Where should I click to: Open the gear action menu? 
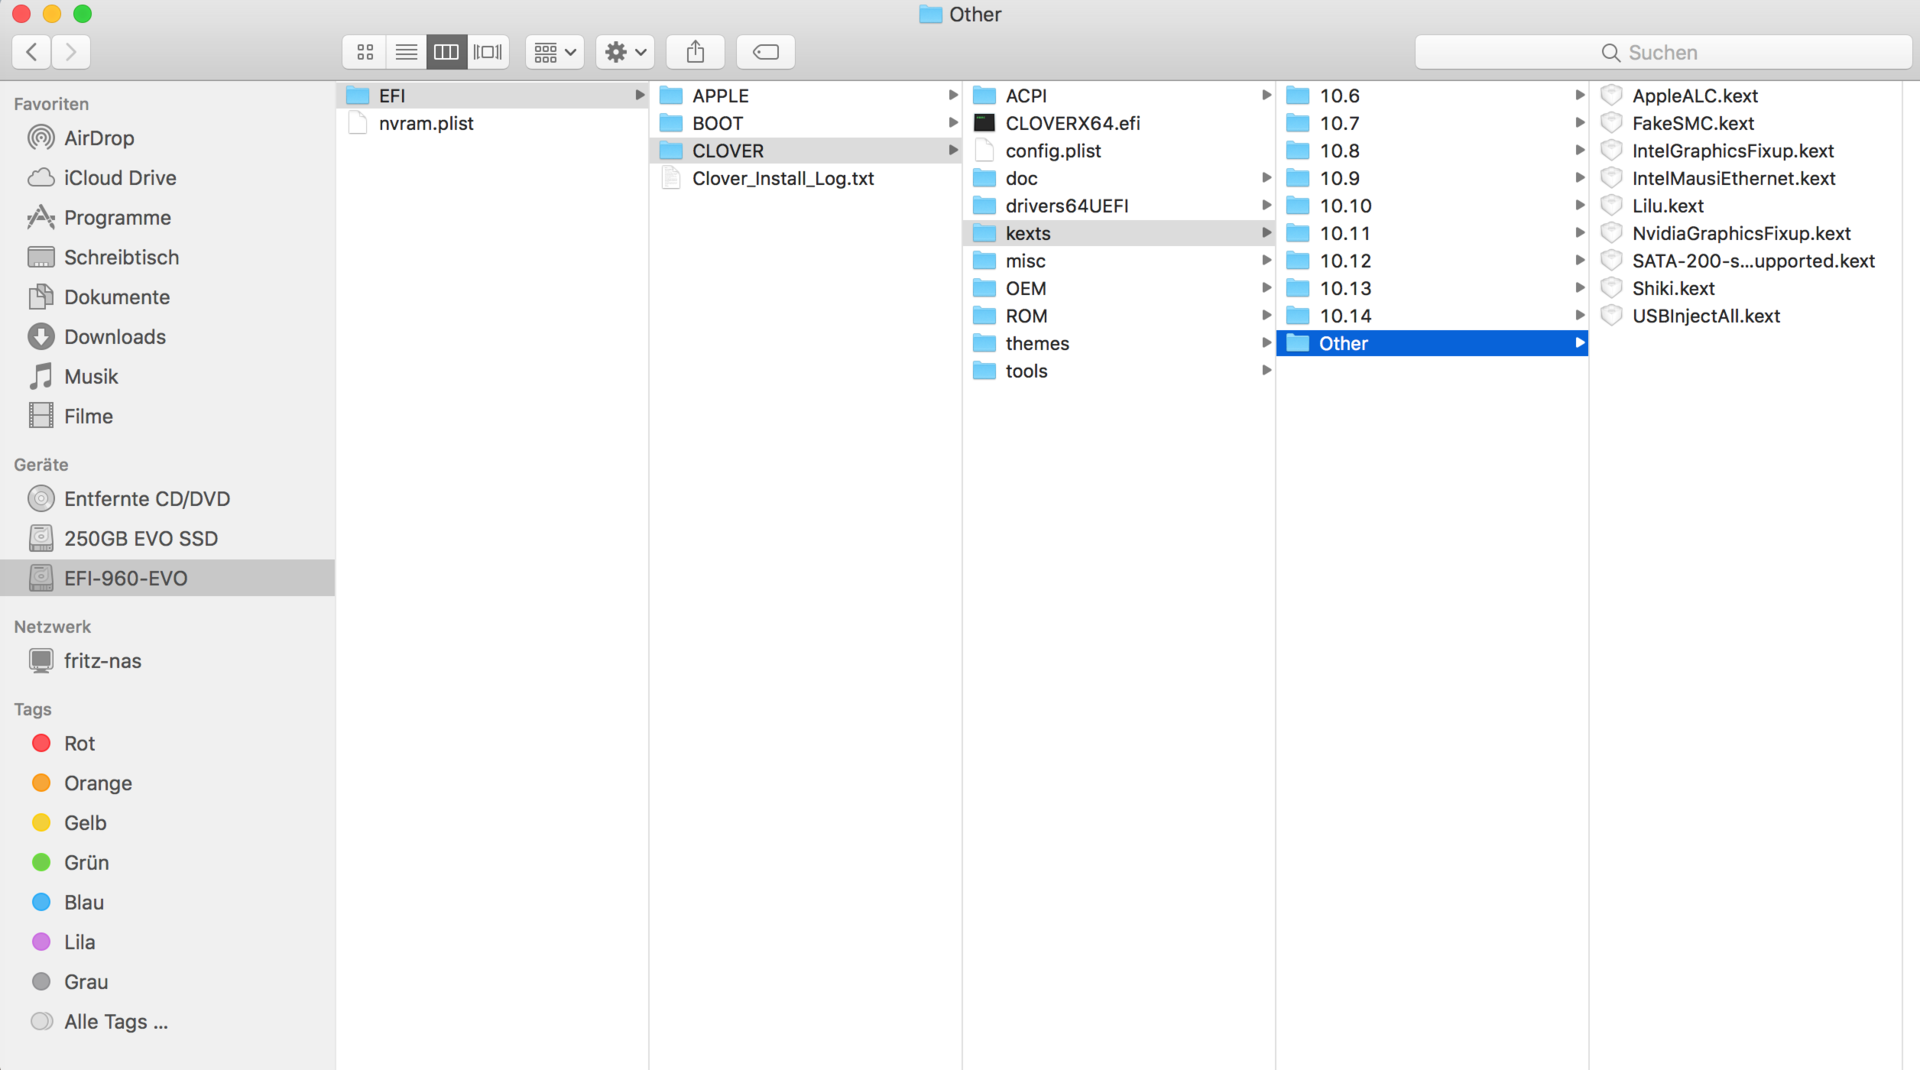625,52
